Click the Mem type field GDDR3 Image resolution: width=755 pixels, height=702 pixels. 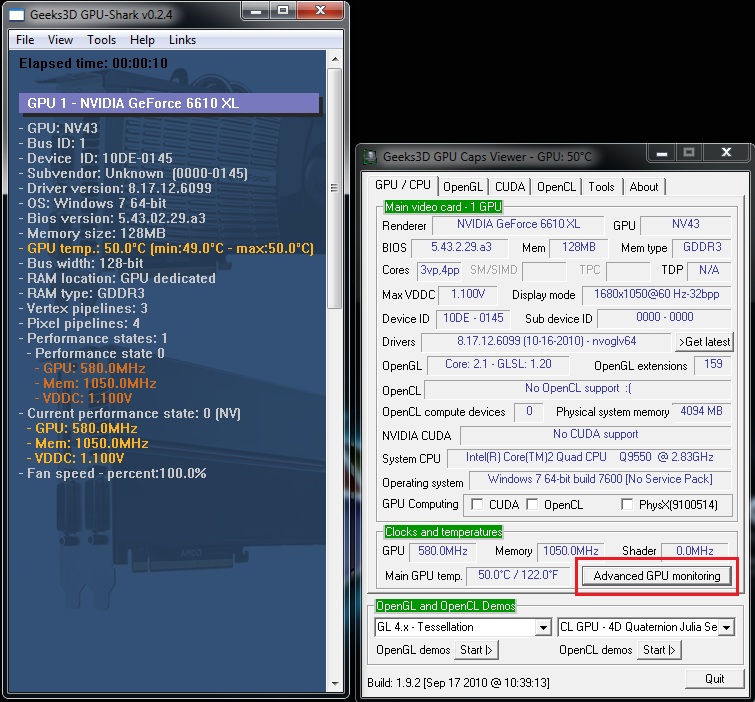[x=702, y=247]
